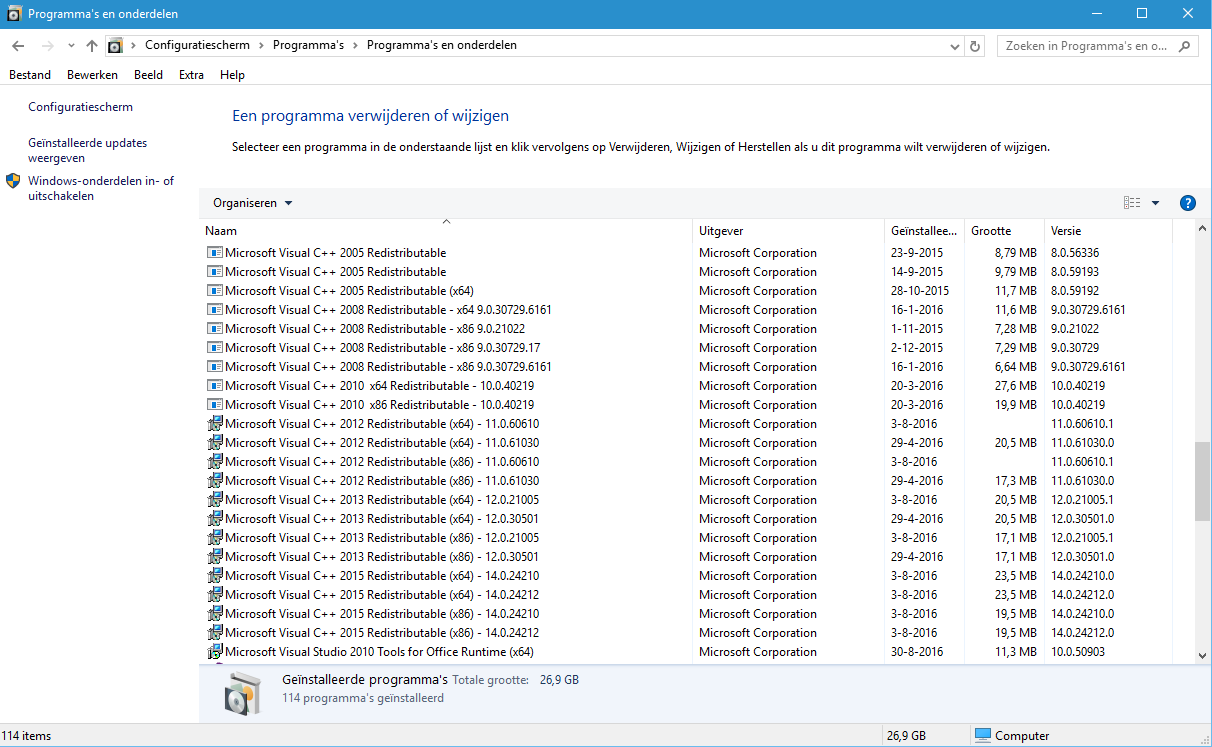Sort by the Uitgever column header
The image size is (1212, 747).
pos(789,231)
